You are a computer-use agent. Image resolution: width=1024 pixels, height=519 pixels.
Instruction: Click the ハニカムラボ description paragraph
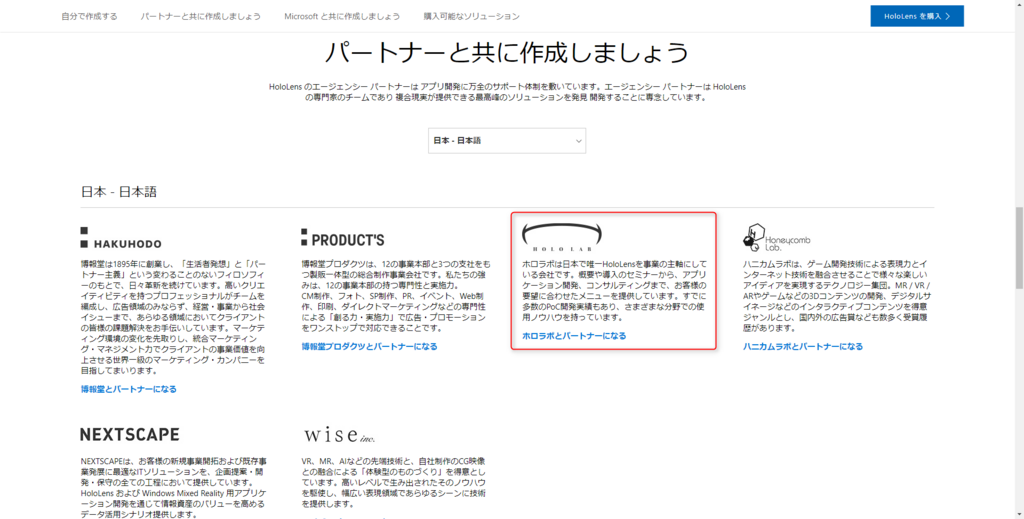(x=837, y=296)
